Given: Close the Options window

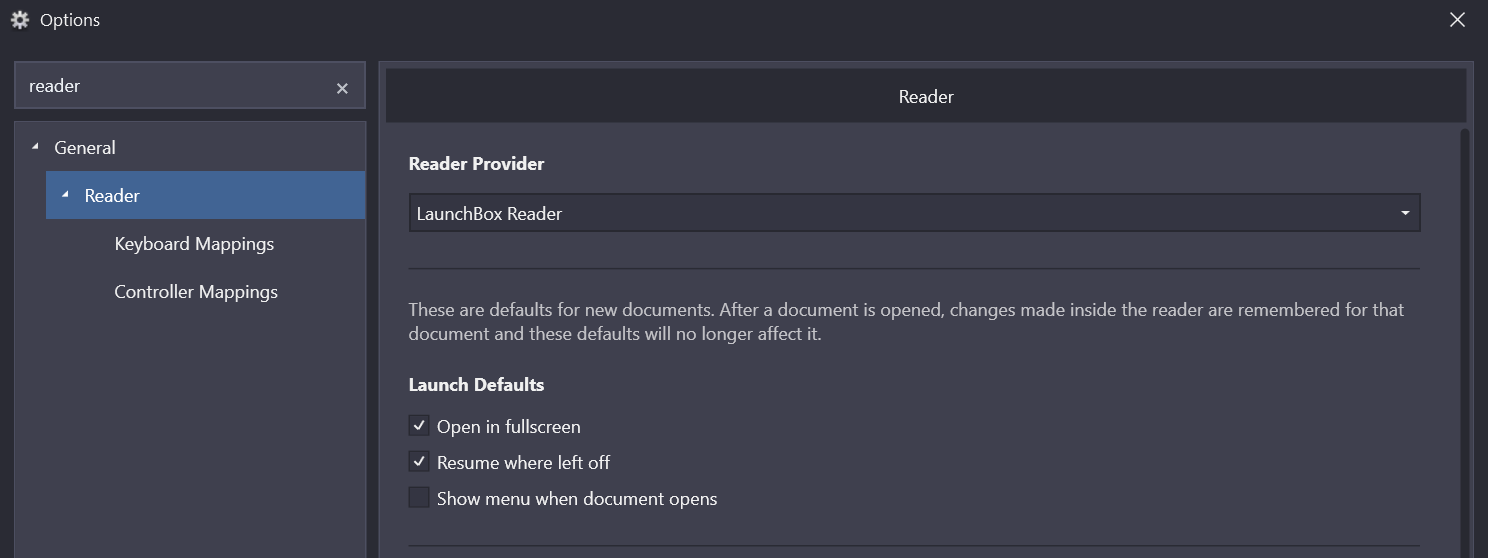Looking at the screenshot, I should click(1458, 19).
